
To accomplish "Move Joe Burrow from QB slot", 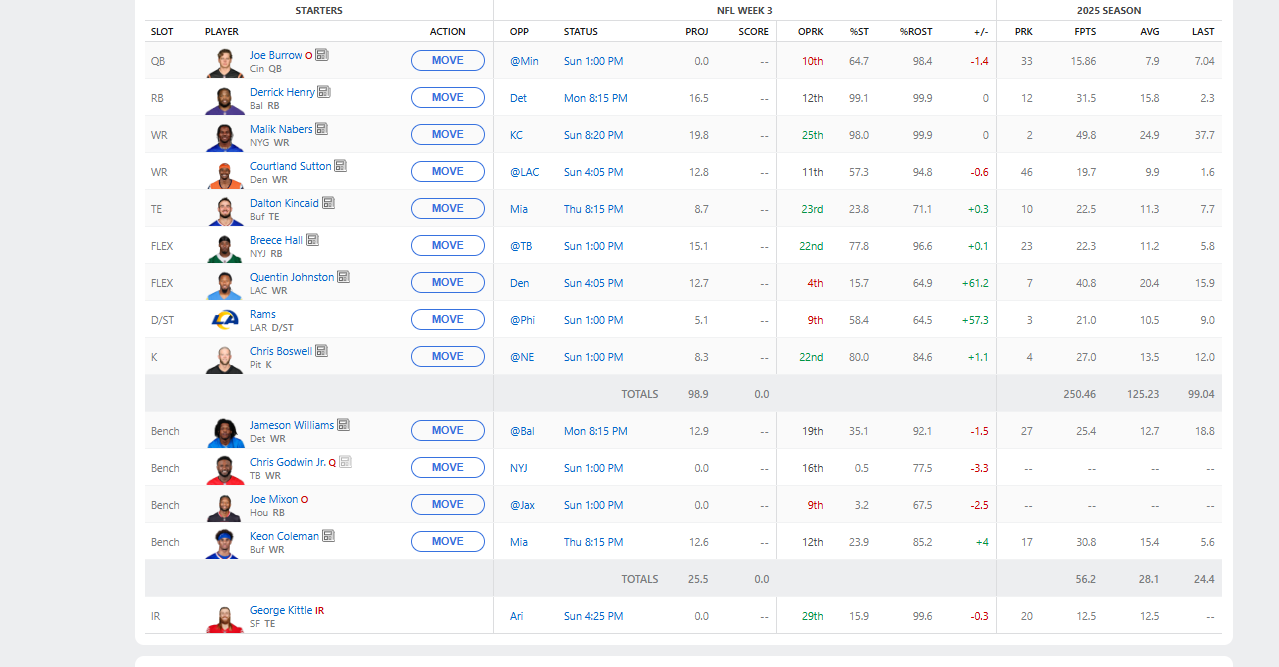I will pyautogui.click(x=448, y=61).
